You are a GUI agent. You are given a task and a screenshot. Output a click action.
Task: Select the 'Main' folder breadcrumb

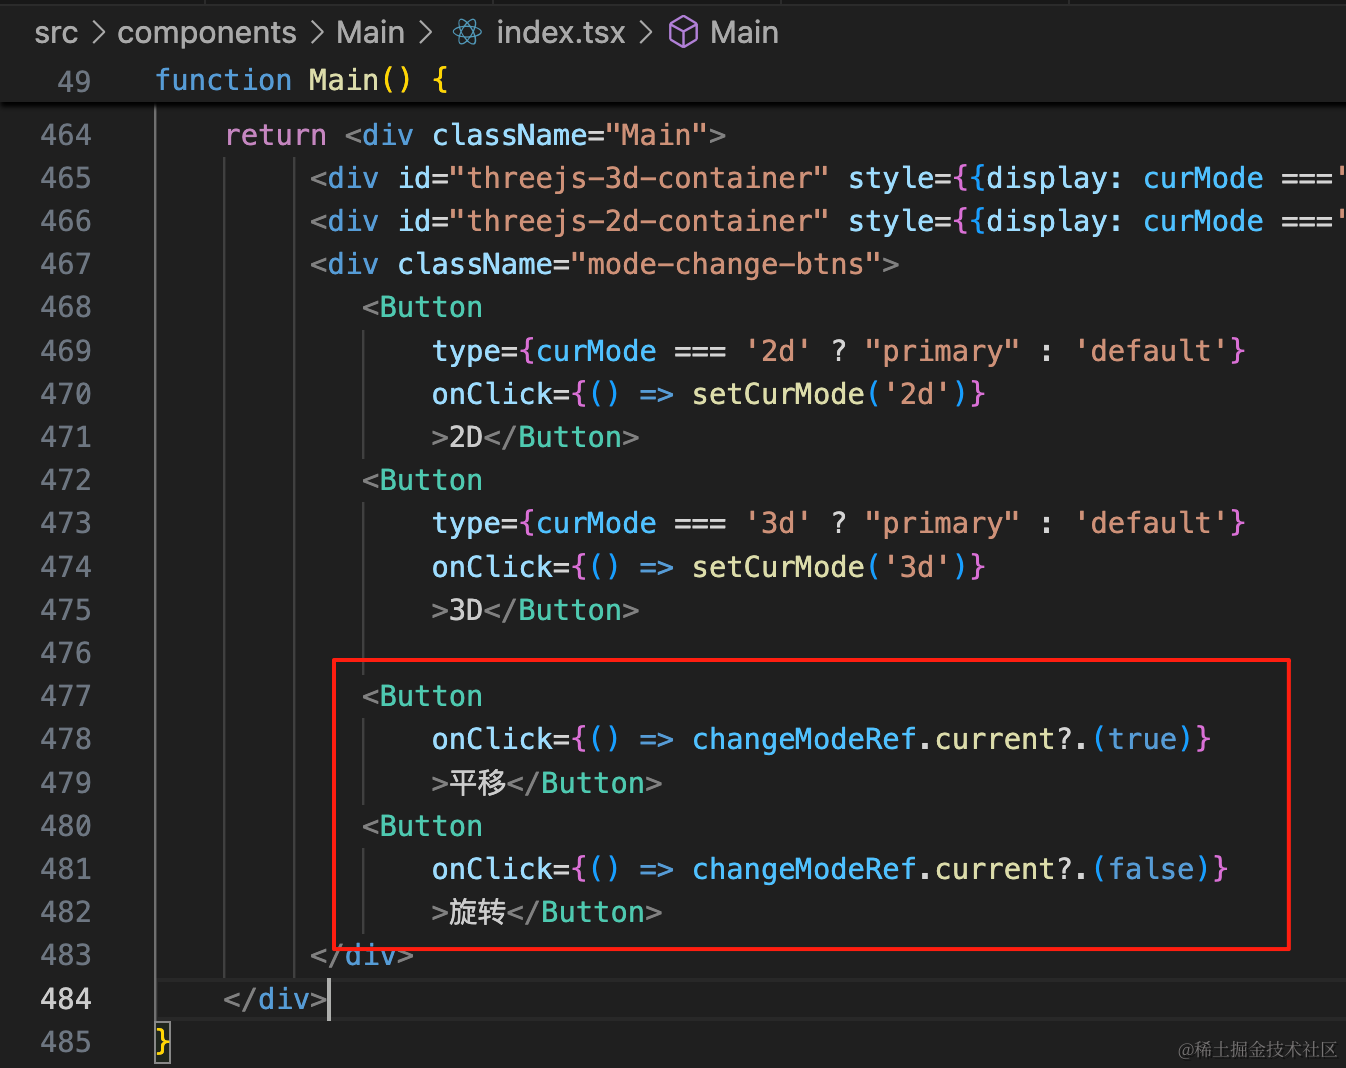pos(370,33)
